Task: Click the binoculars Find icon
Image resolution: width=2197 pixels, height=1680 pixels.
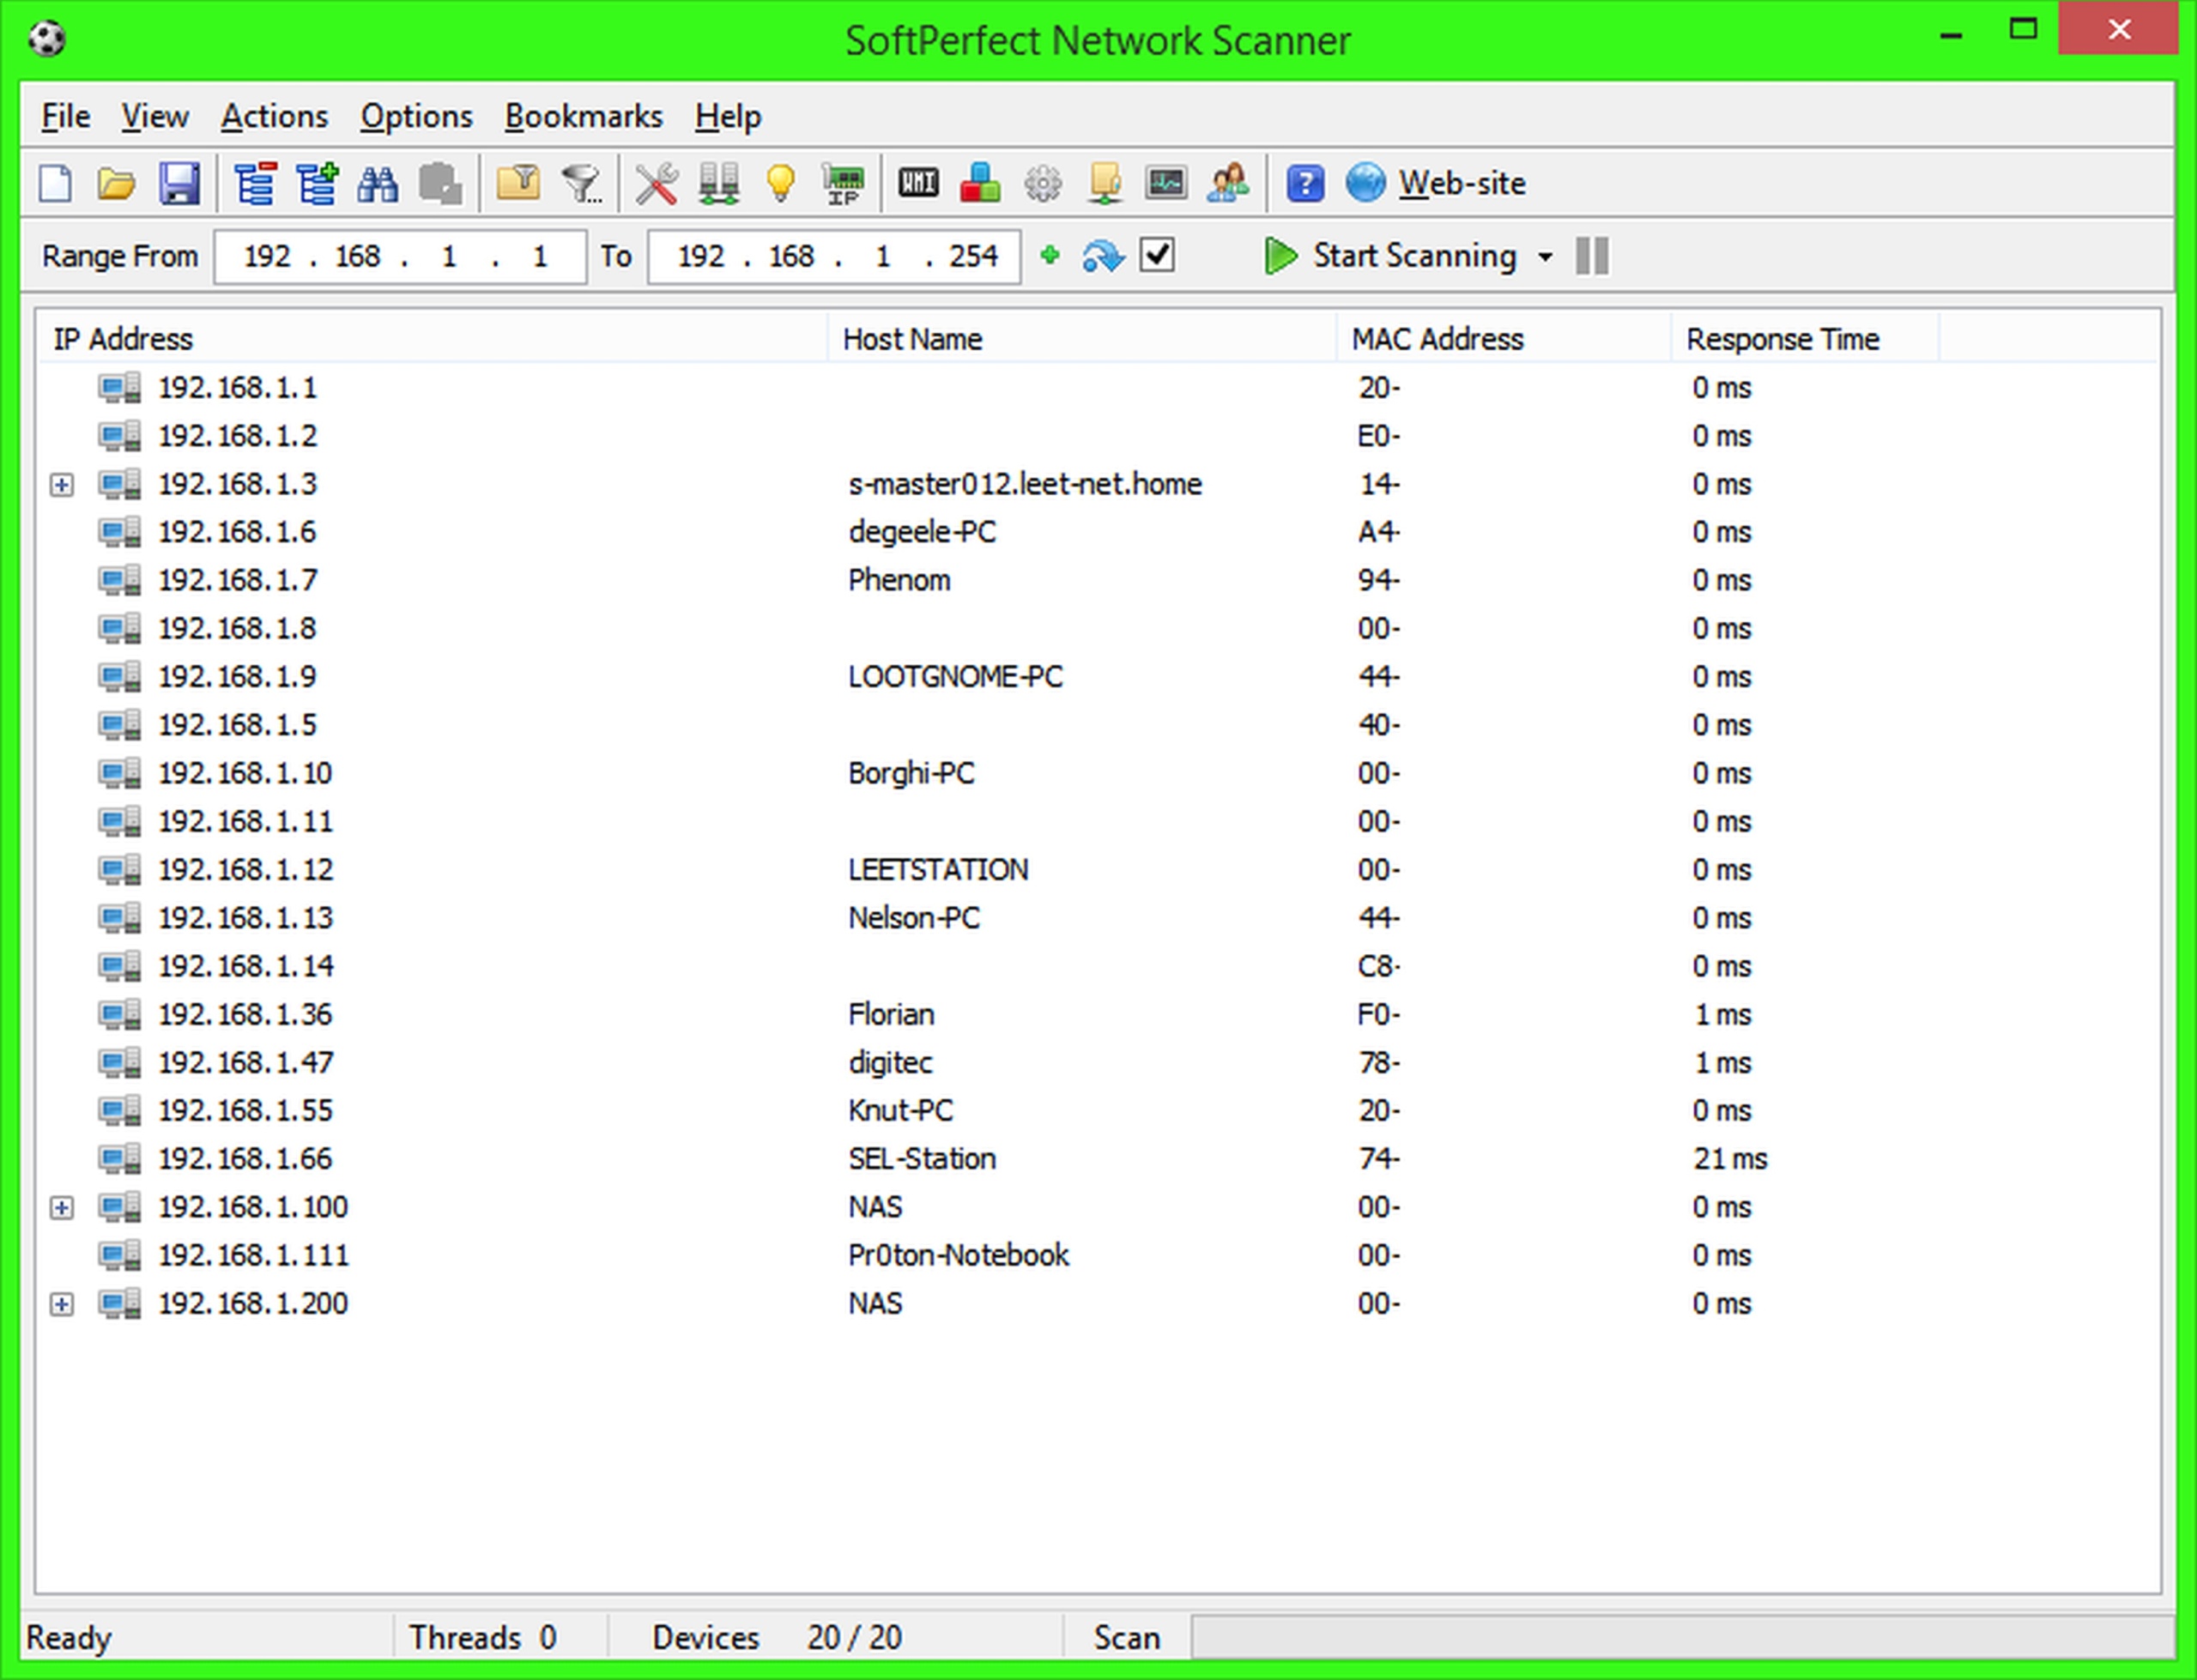Action: point(378,184)
